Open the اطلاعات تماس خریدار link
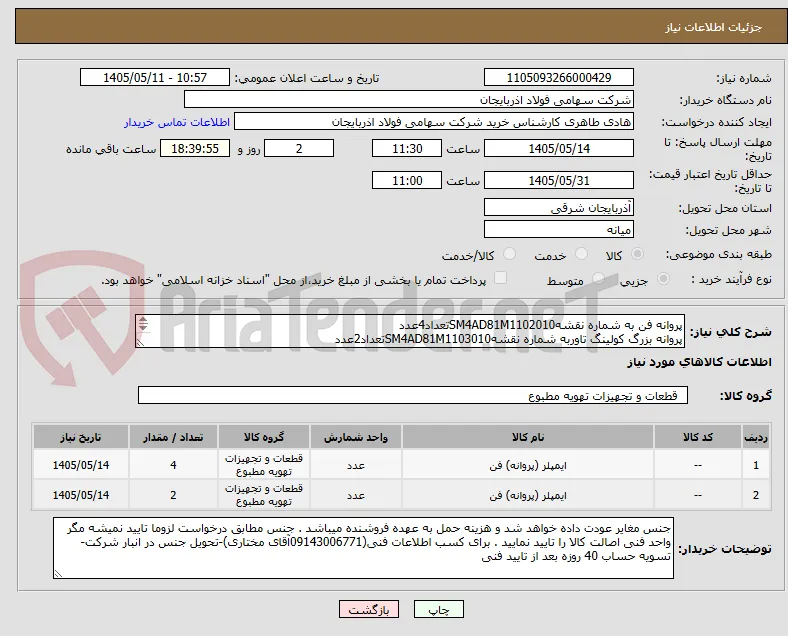 [x=177, y=122]
